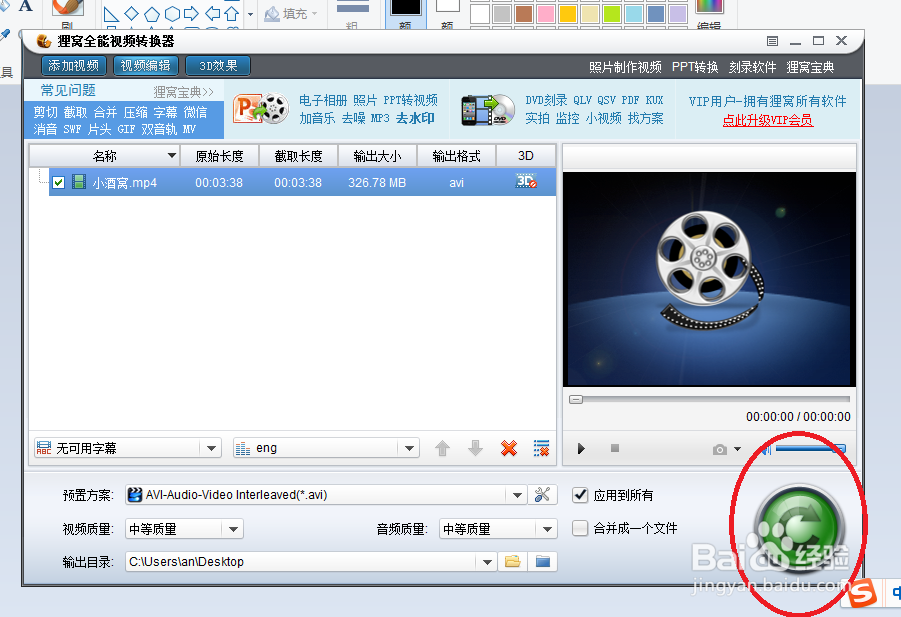Viewport: 901px width, 617px height.
Task: Click the 3D效果 button
Action: tap(218, 65)
